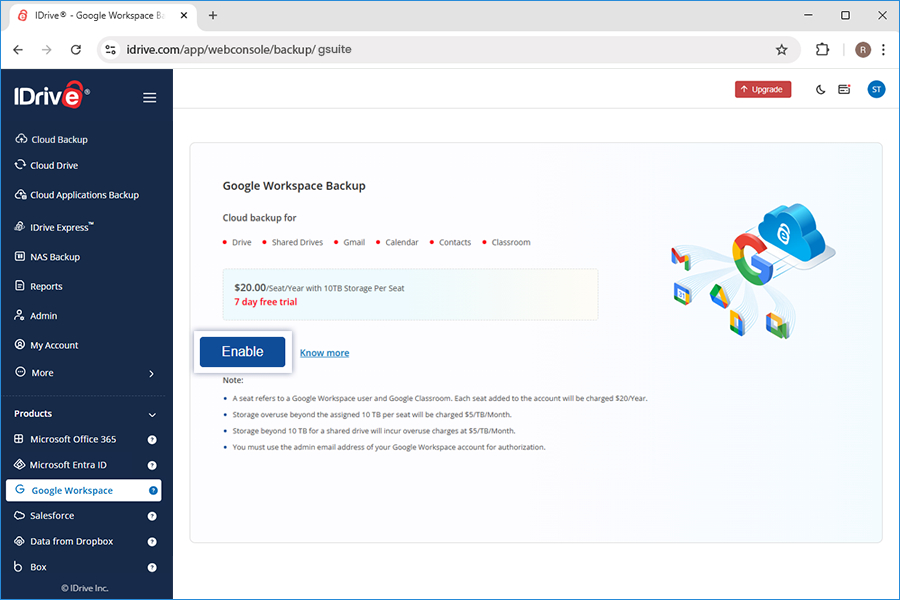Click Enable for Google Workspace Backup
This screenshot has height=600, width=900.
coord(242,351)
